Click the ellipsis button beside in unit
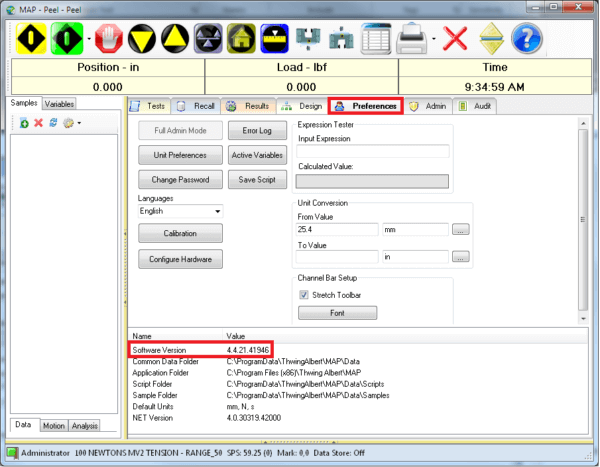The width and height of the screenshot is (600, 467). click(x=461, y=256)
